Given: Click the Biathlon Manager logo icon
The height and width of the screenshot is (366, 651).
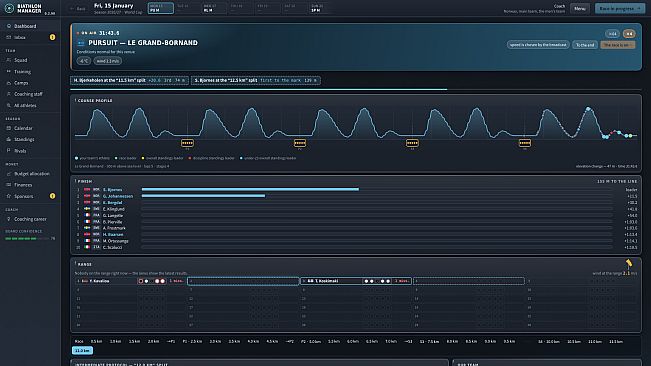Looking at the screenshot, I should [9, 8].
